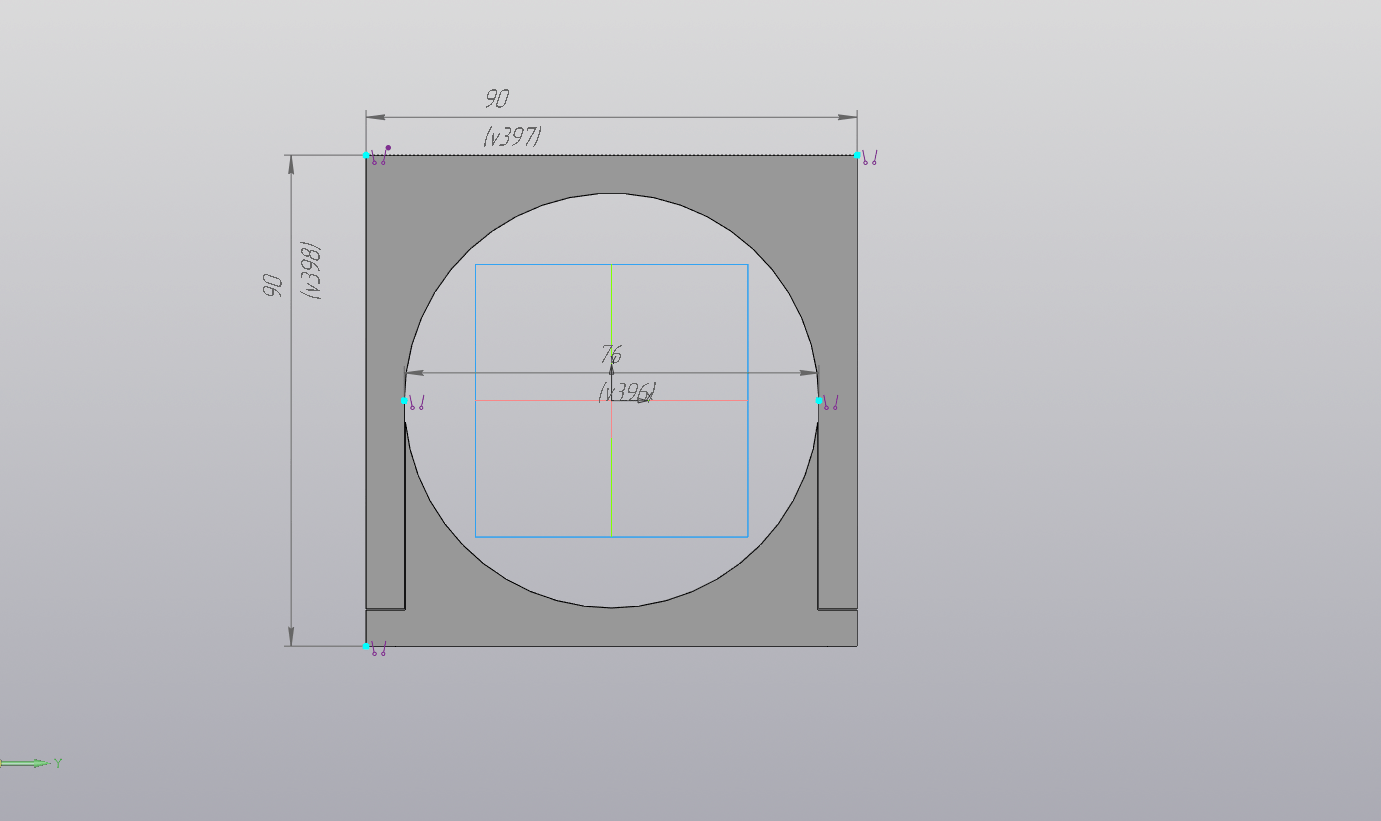Select the (v398) variable label
Image resolution: width=1381 pixels, height=821 pixels.
[311, 271]
